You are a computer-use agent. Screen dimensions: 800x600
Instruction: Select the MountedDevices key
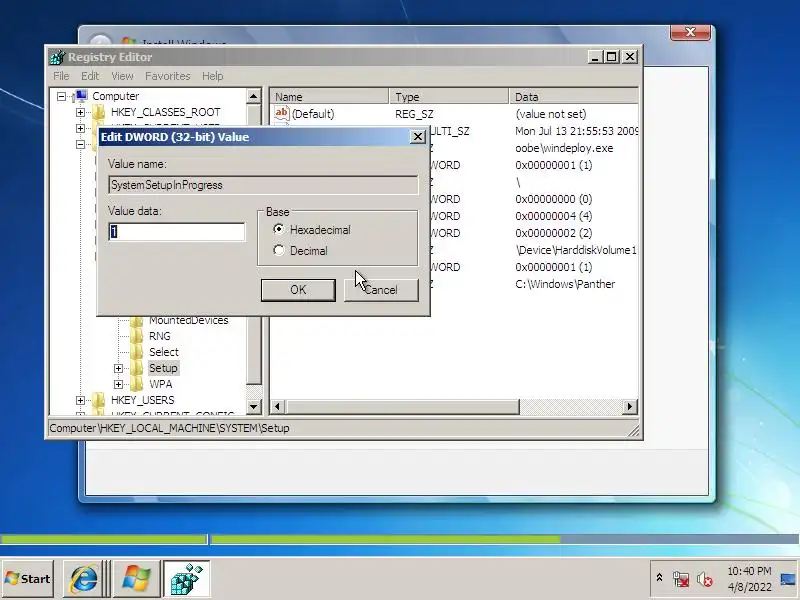click(x=188, y=320)
